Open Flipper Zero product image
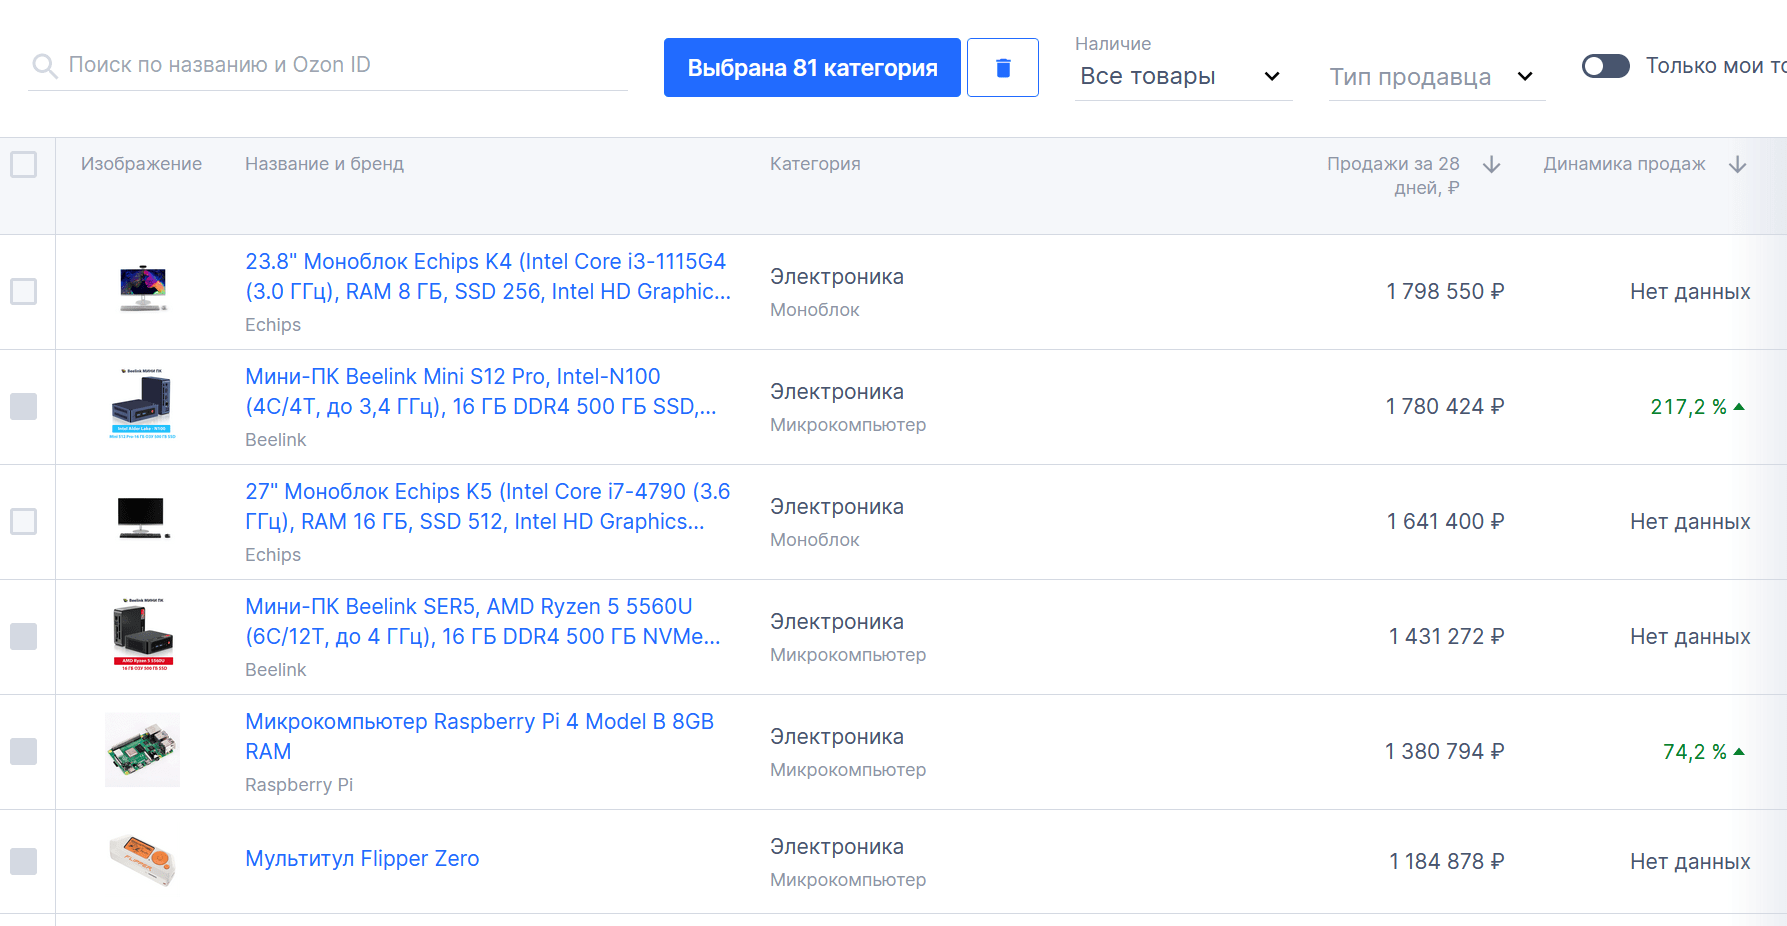Screen dimensions: 1787x926 pos(143,860)
